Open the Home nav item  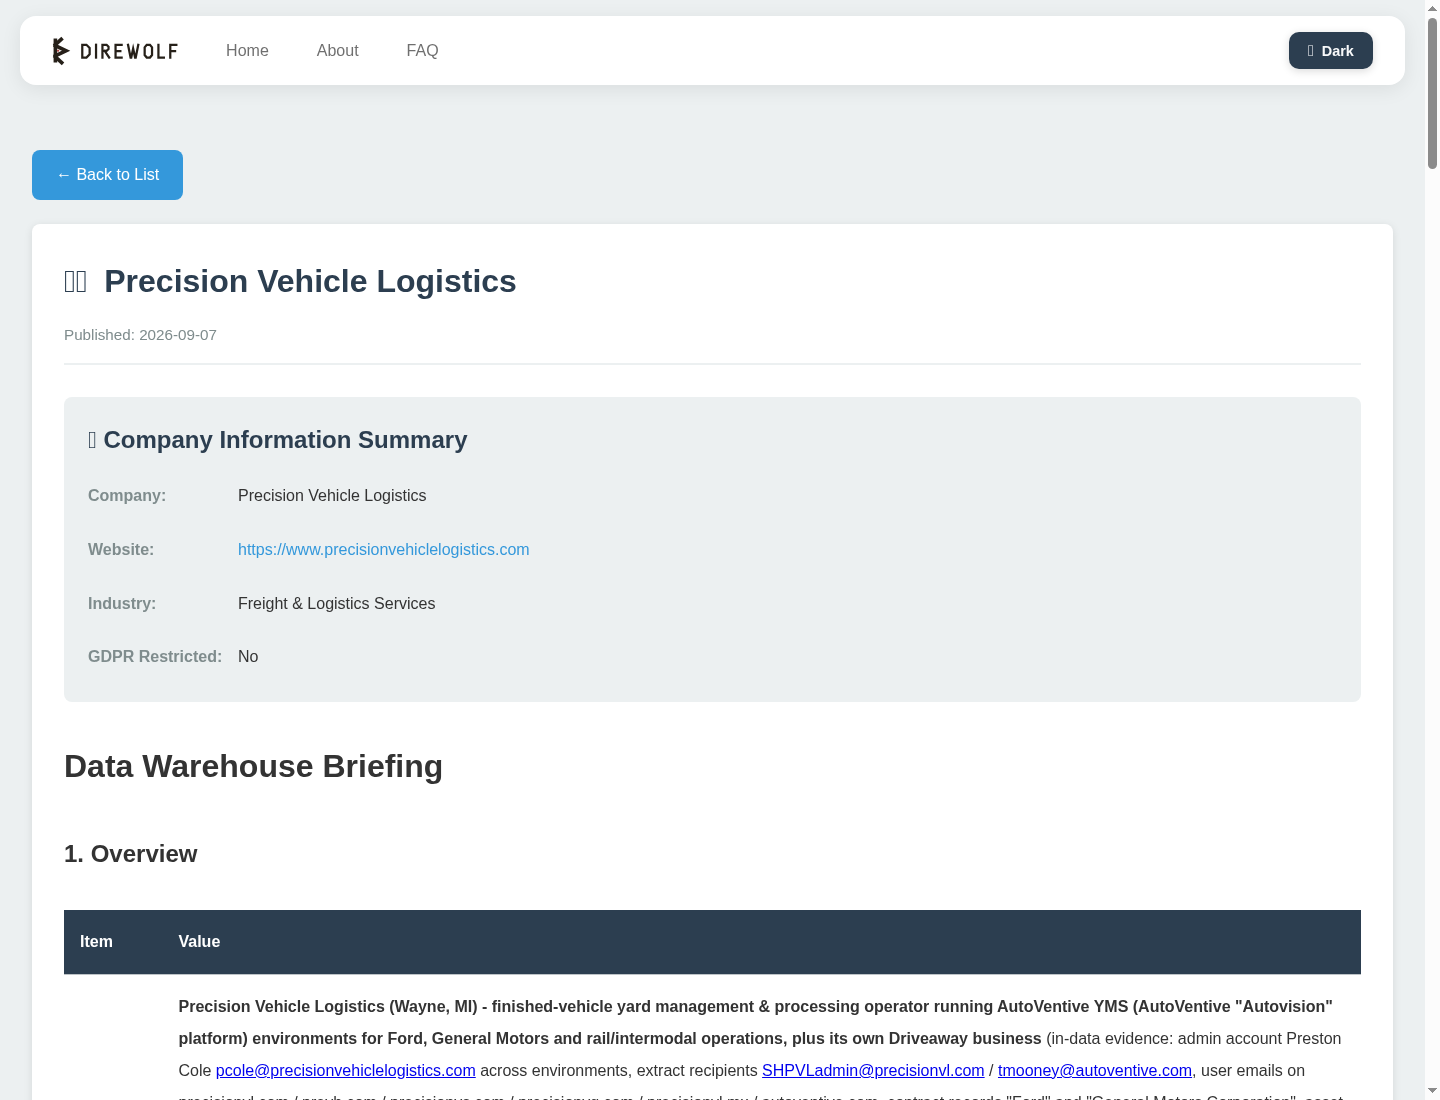[247, 51]
